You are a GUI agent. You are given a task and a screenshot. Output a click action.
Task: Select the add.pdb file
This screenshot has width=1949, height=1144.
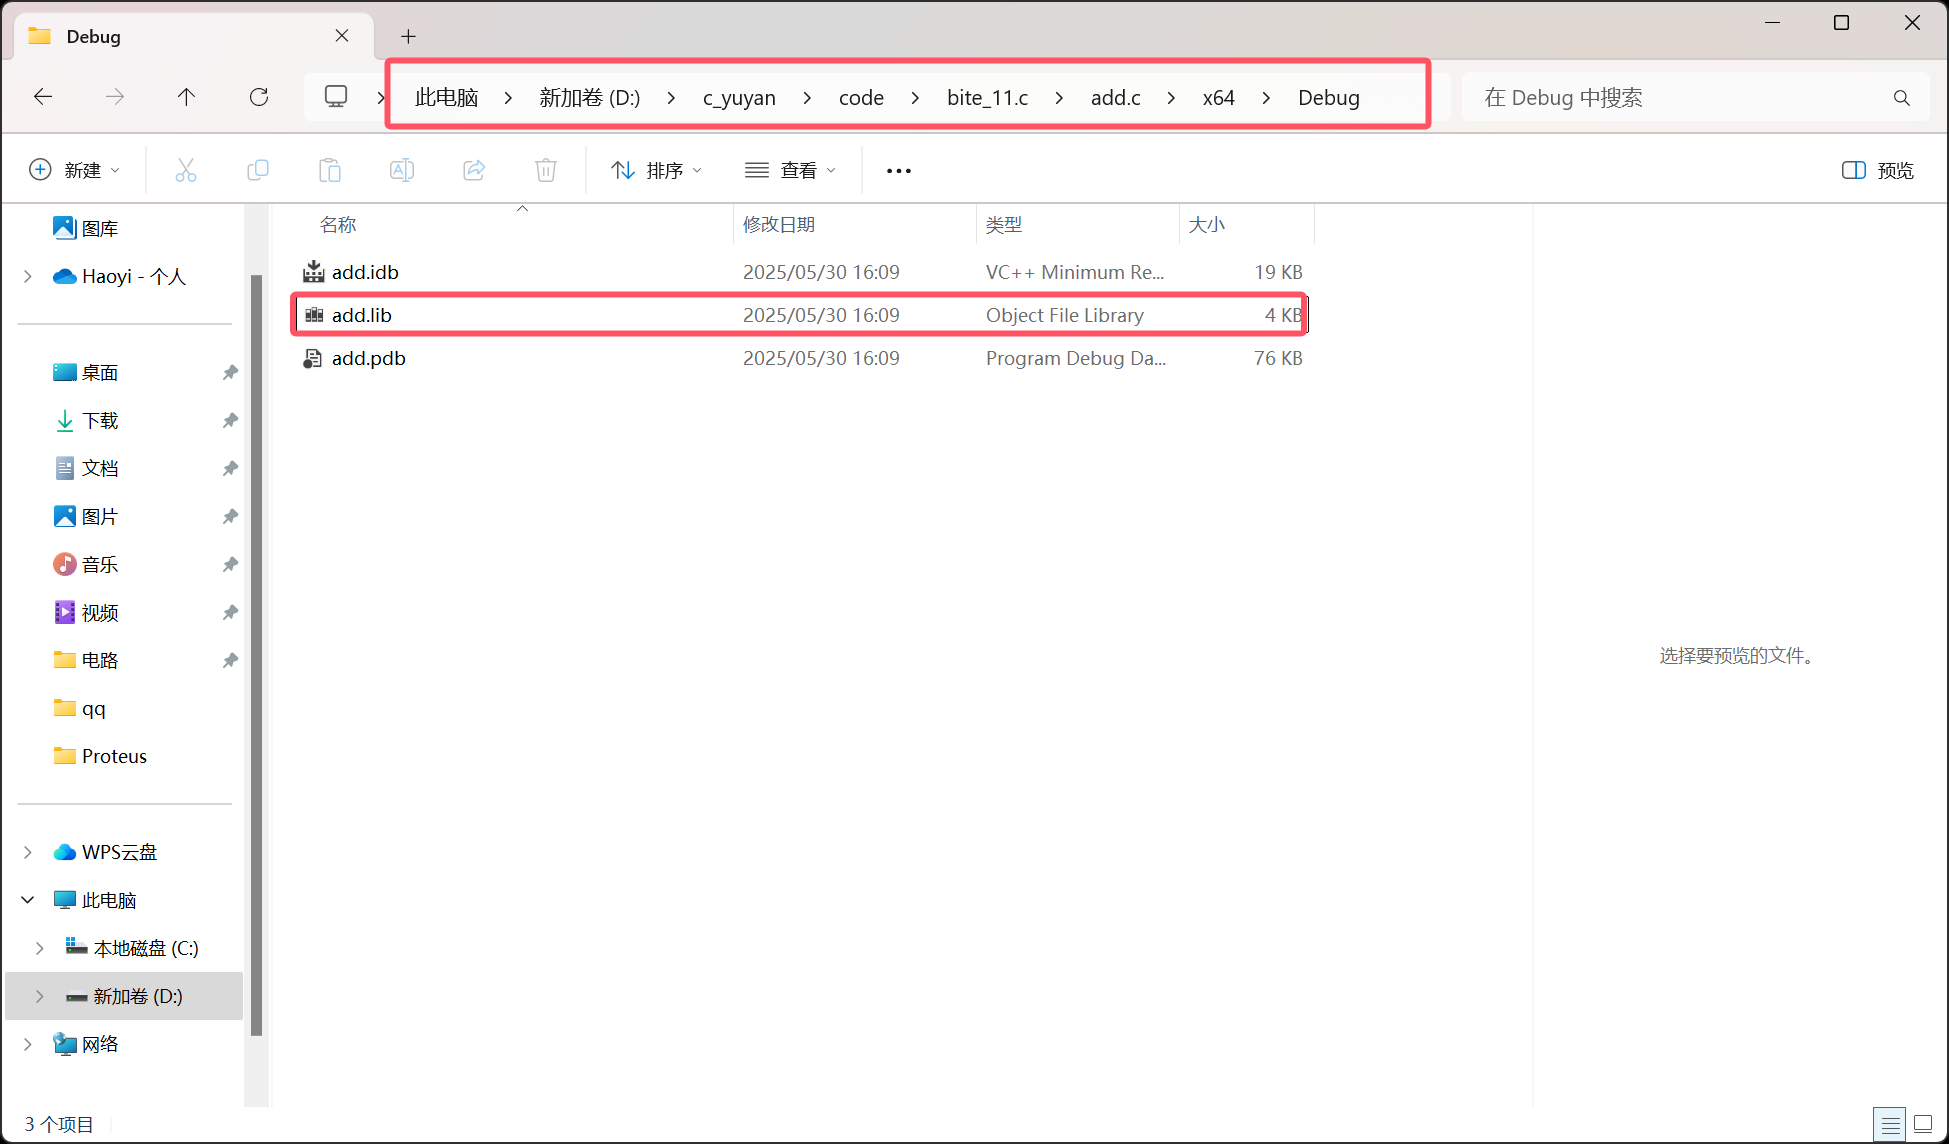(x=369, y=358)
